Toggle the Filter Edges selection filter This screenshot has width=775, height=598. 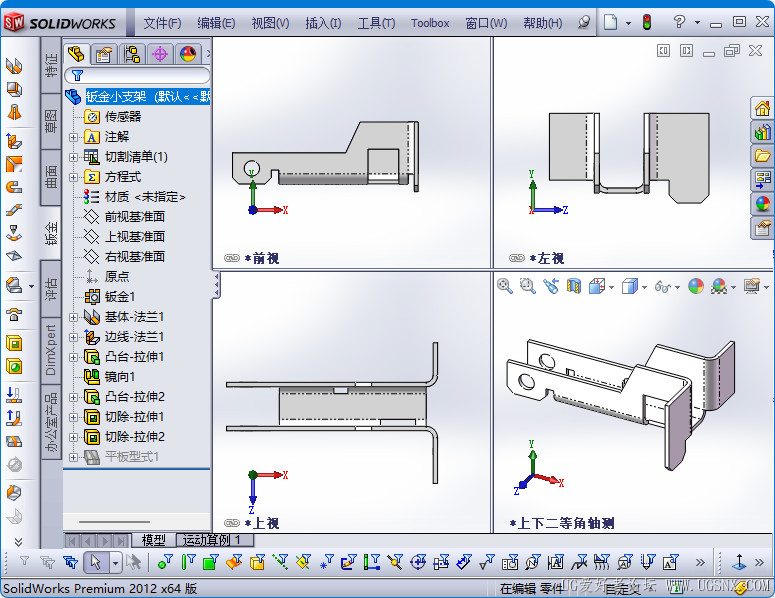tap(188, 562)
